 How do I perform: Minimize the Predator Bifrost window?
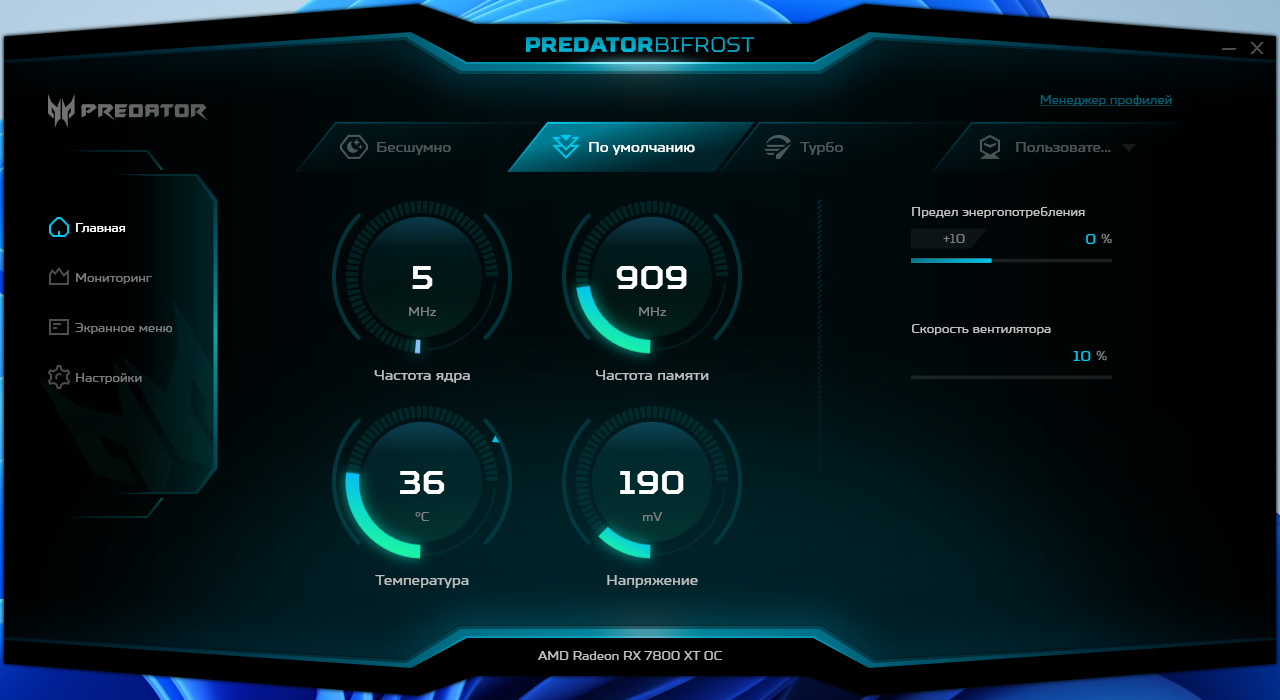(x=1230, y=48)
